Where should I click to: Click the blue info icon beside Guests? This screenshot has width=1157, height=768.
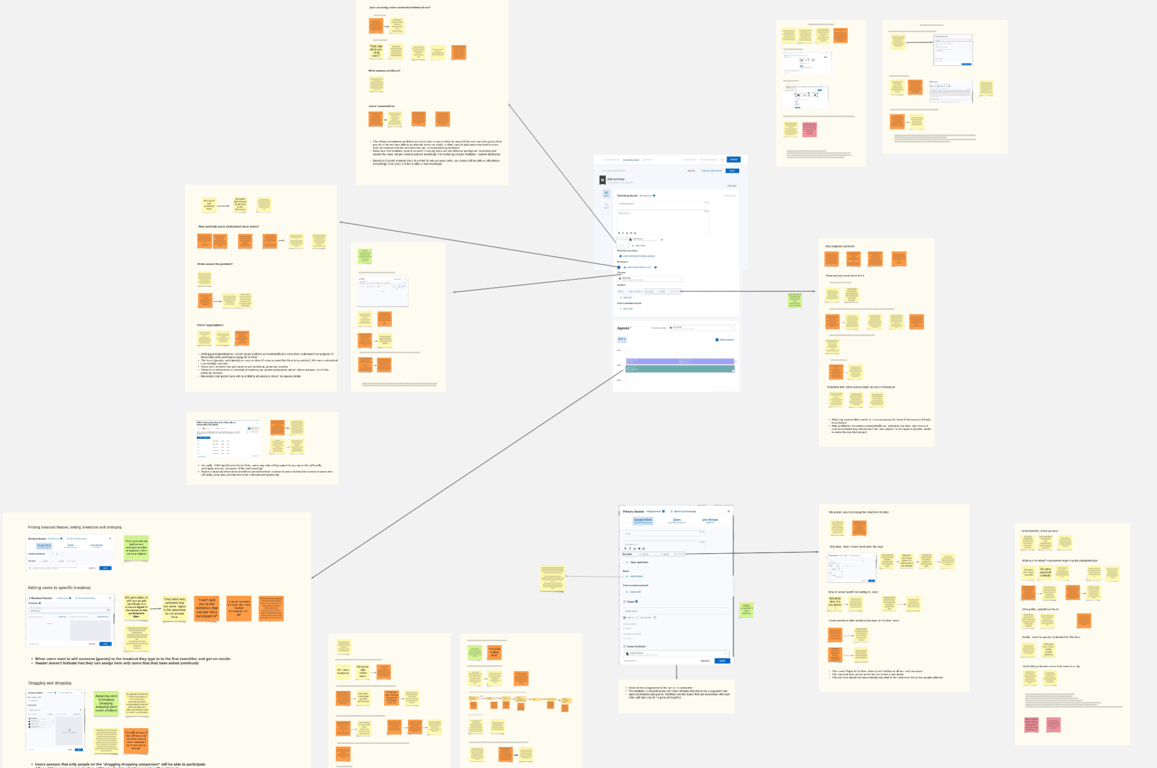pyautogui.click(x=637, y=601)
